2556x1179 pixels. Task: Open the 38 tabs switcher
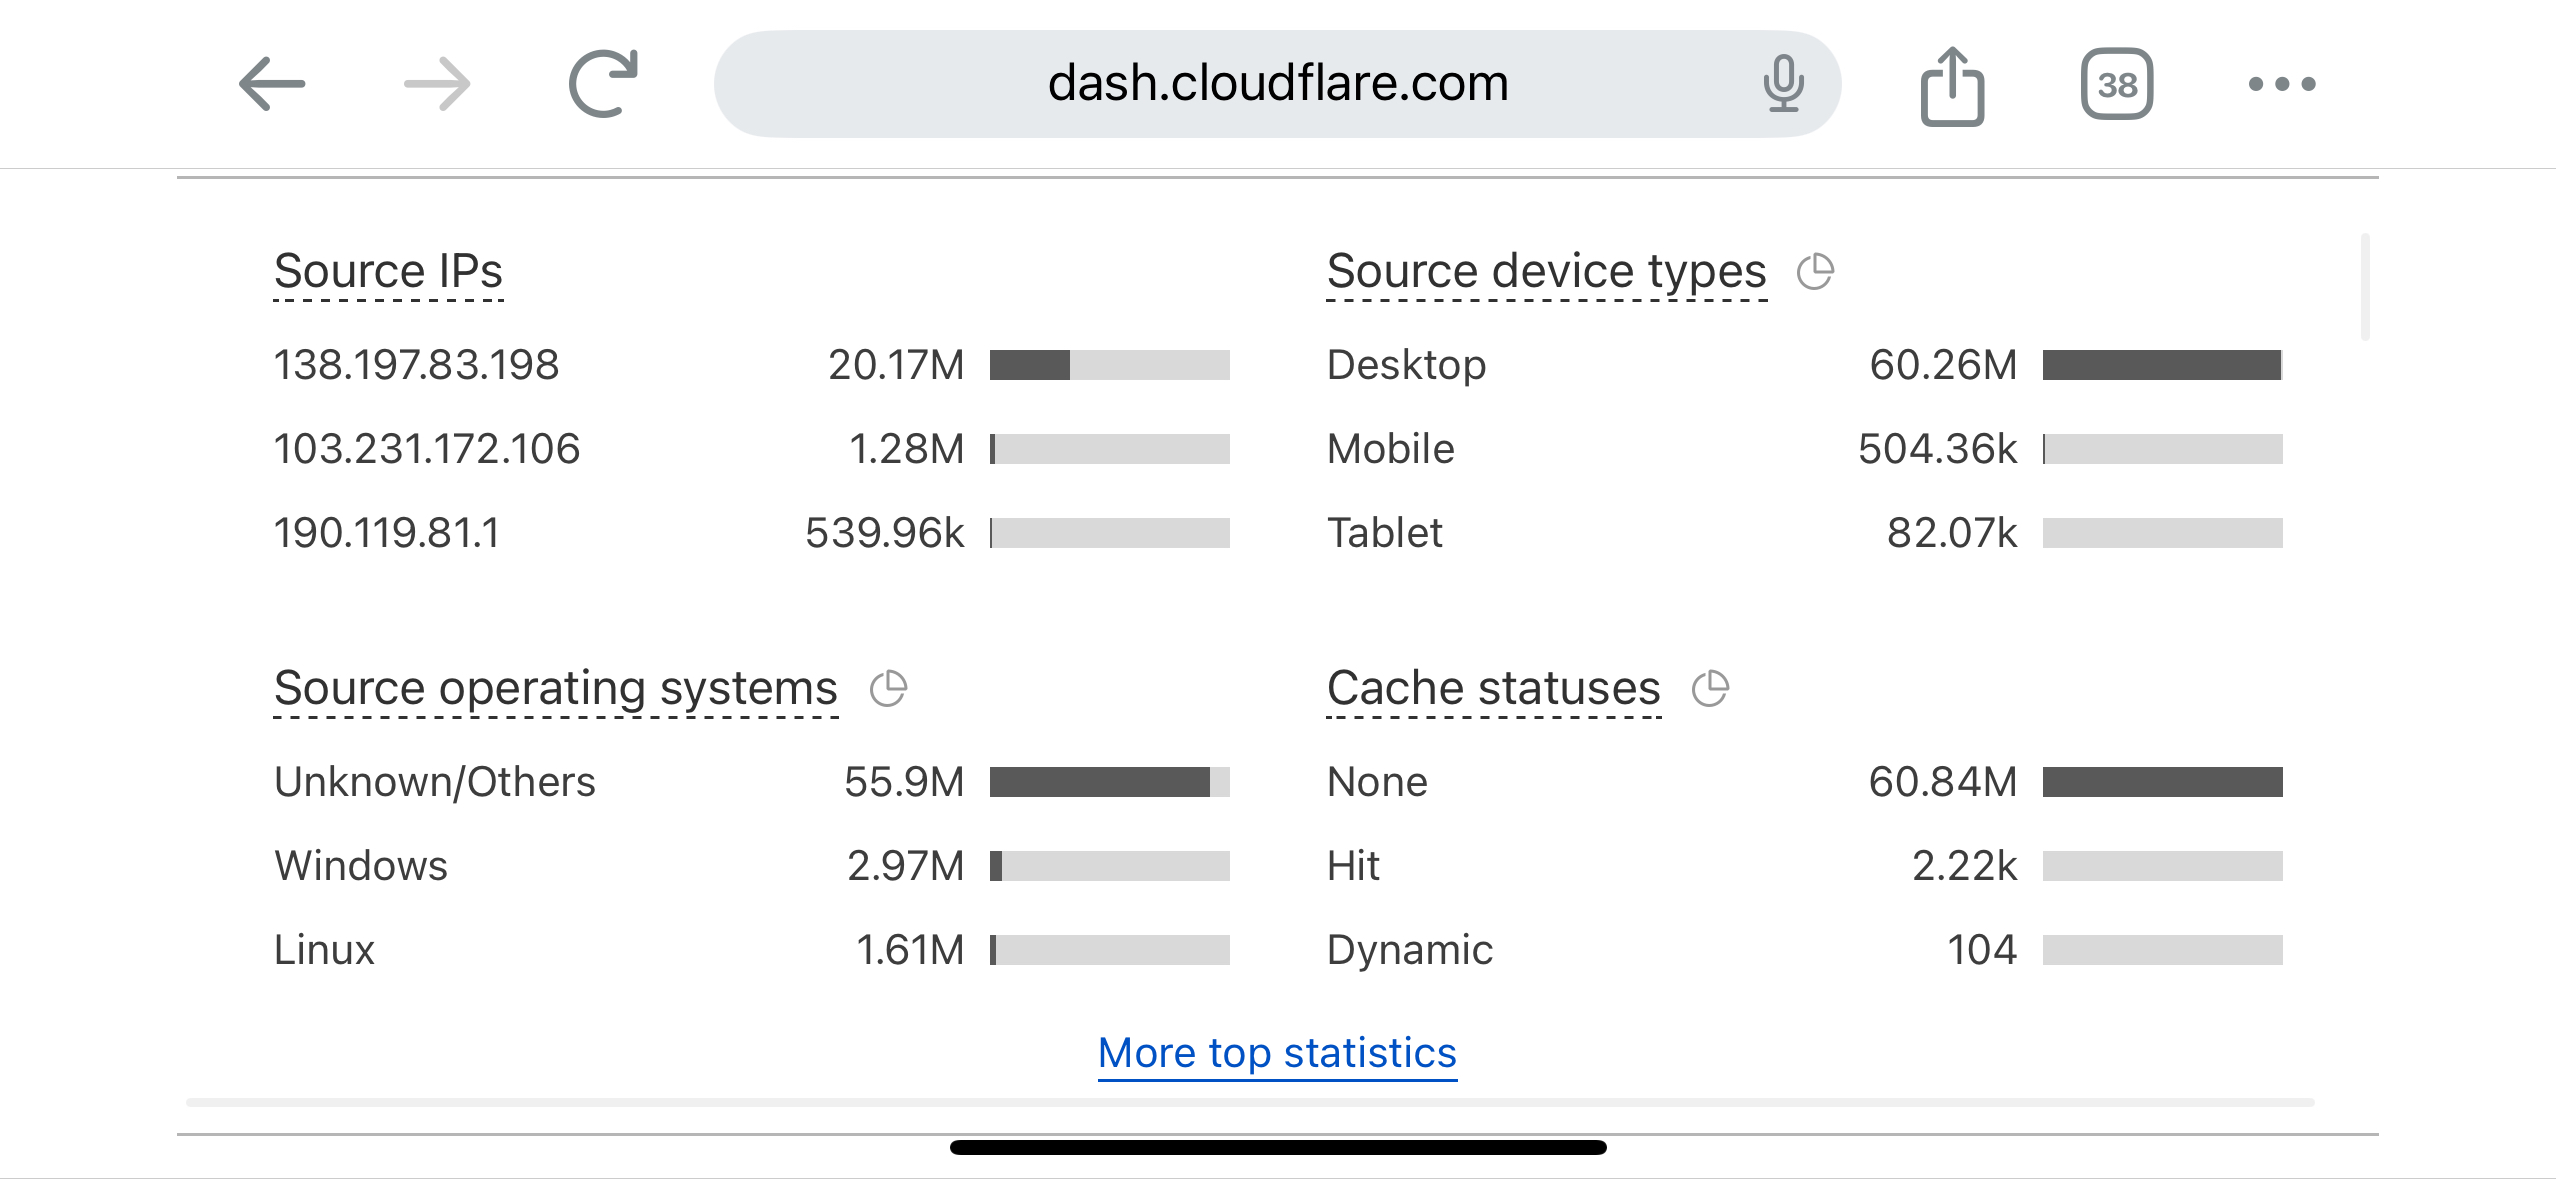(x=2117, y=84)
